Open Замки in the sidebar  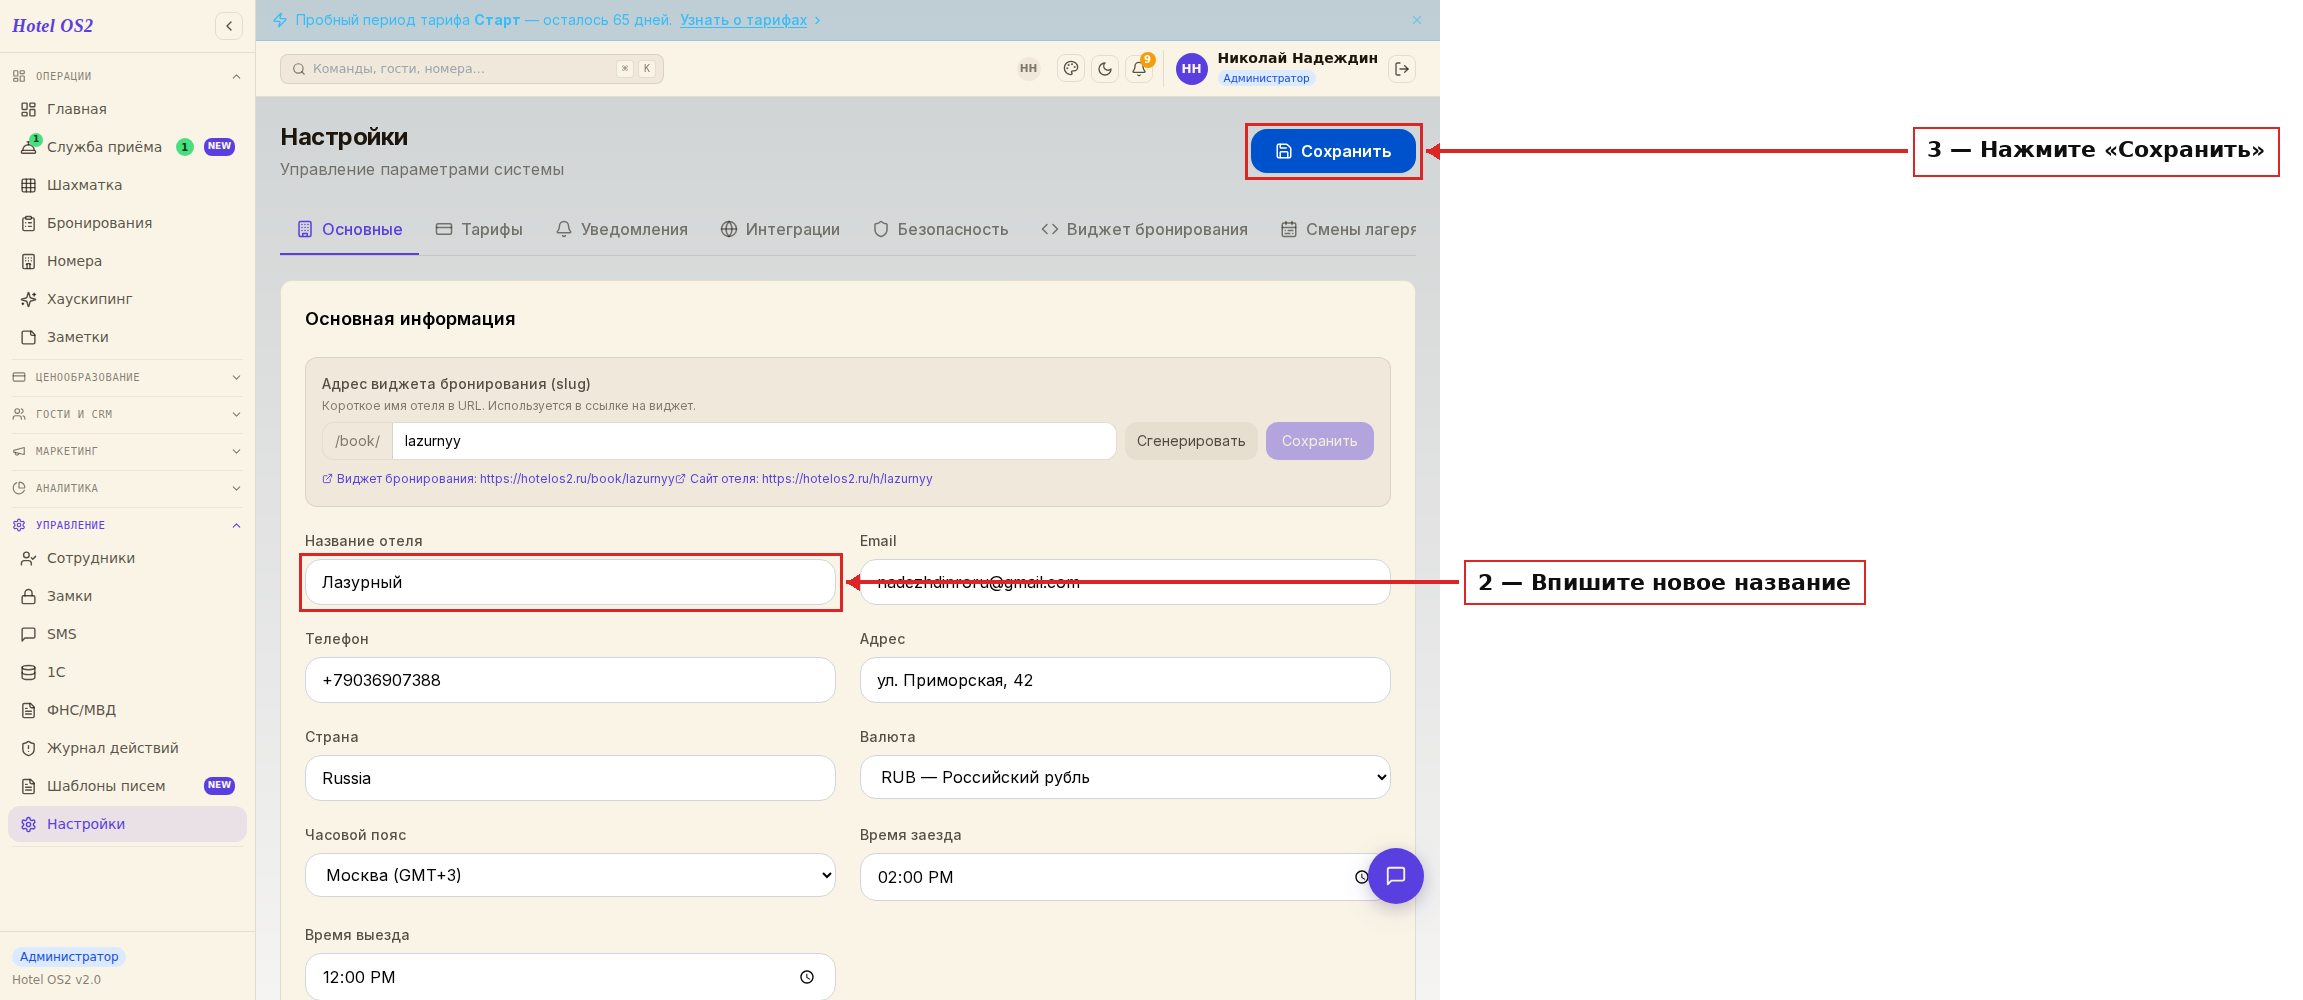click(x=127, y=596)
